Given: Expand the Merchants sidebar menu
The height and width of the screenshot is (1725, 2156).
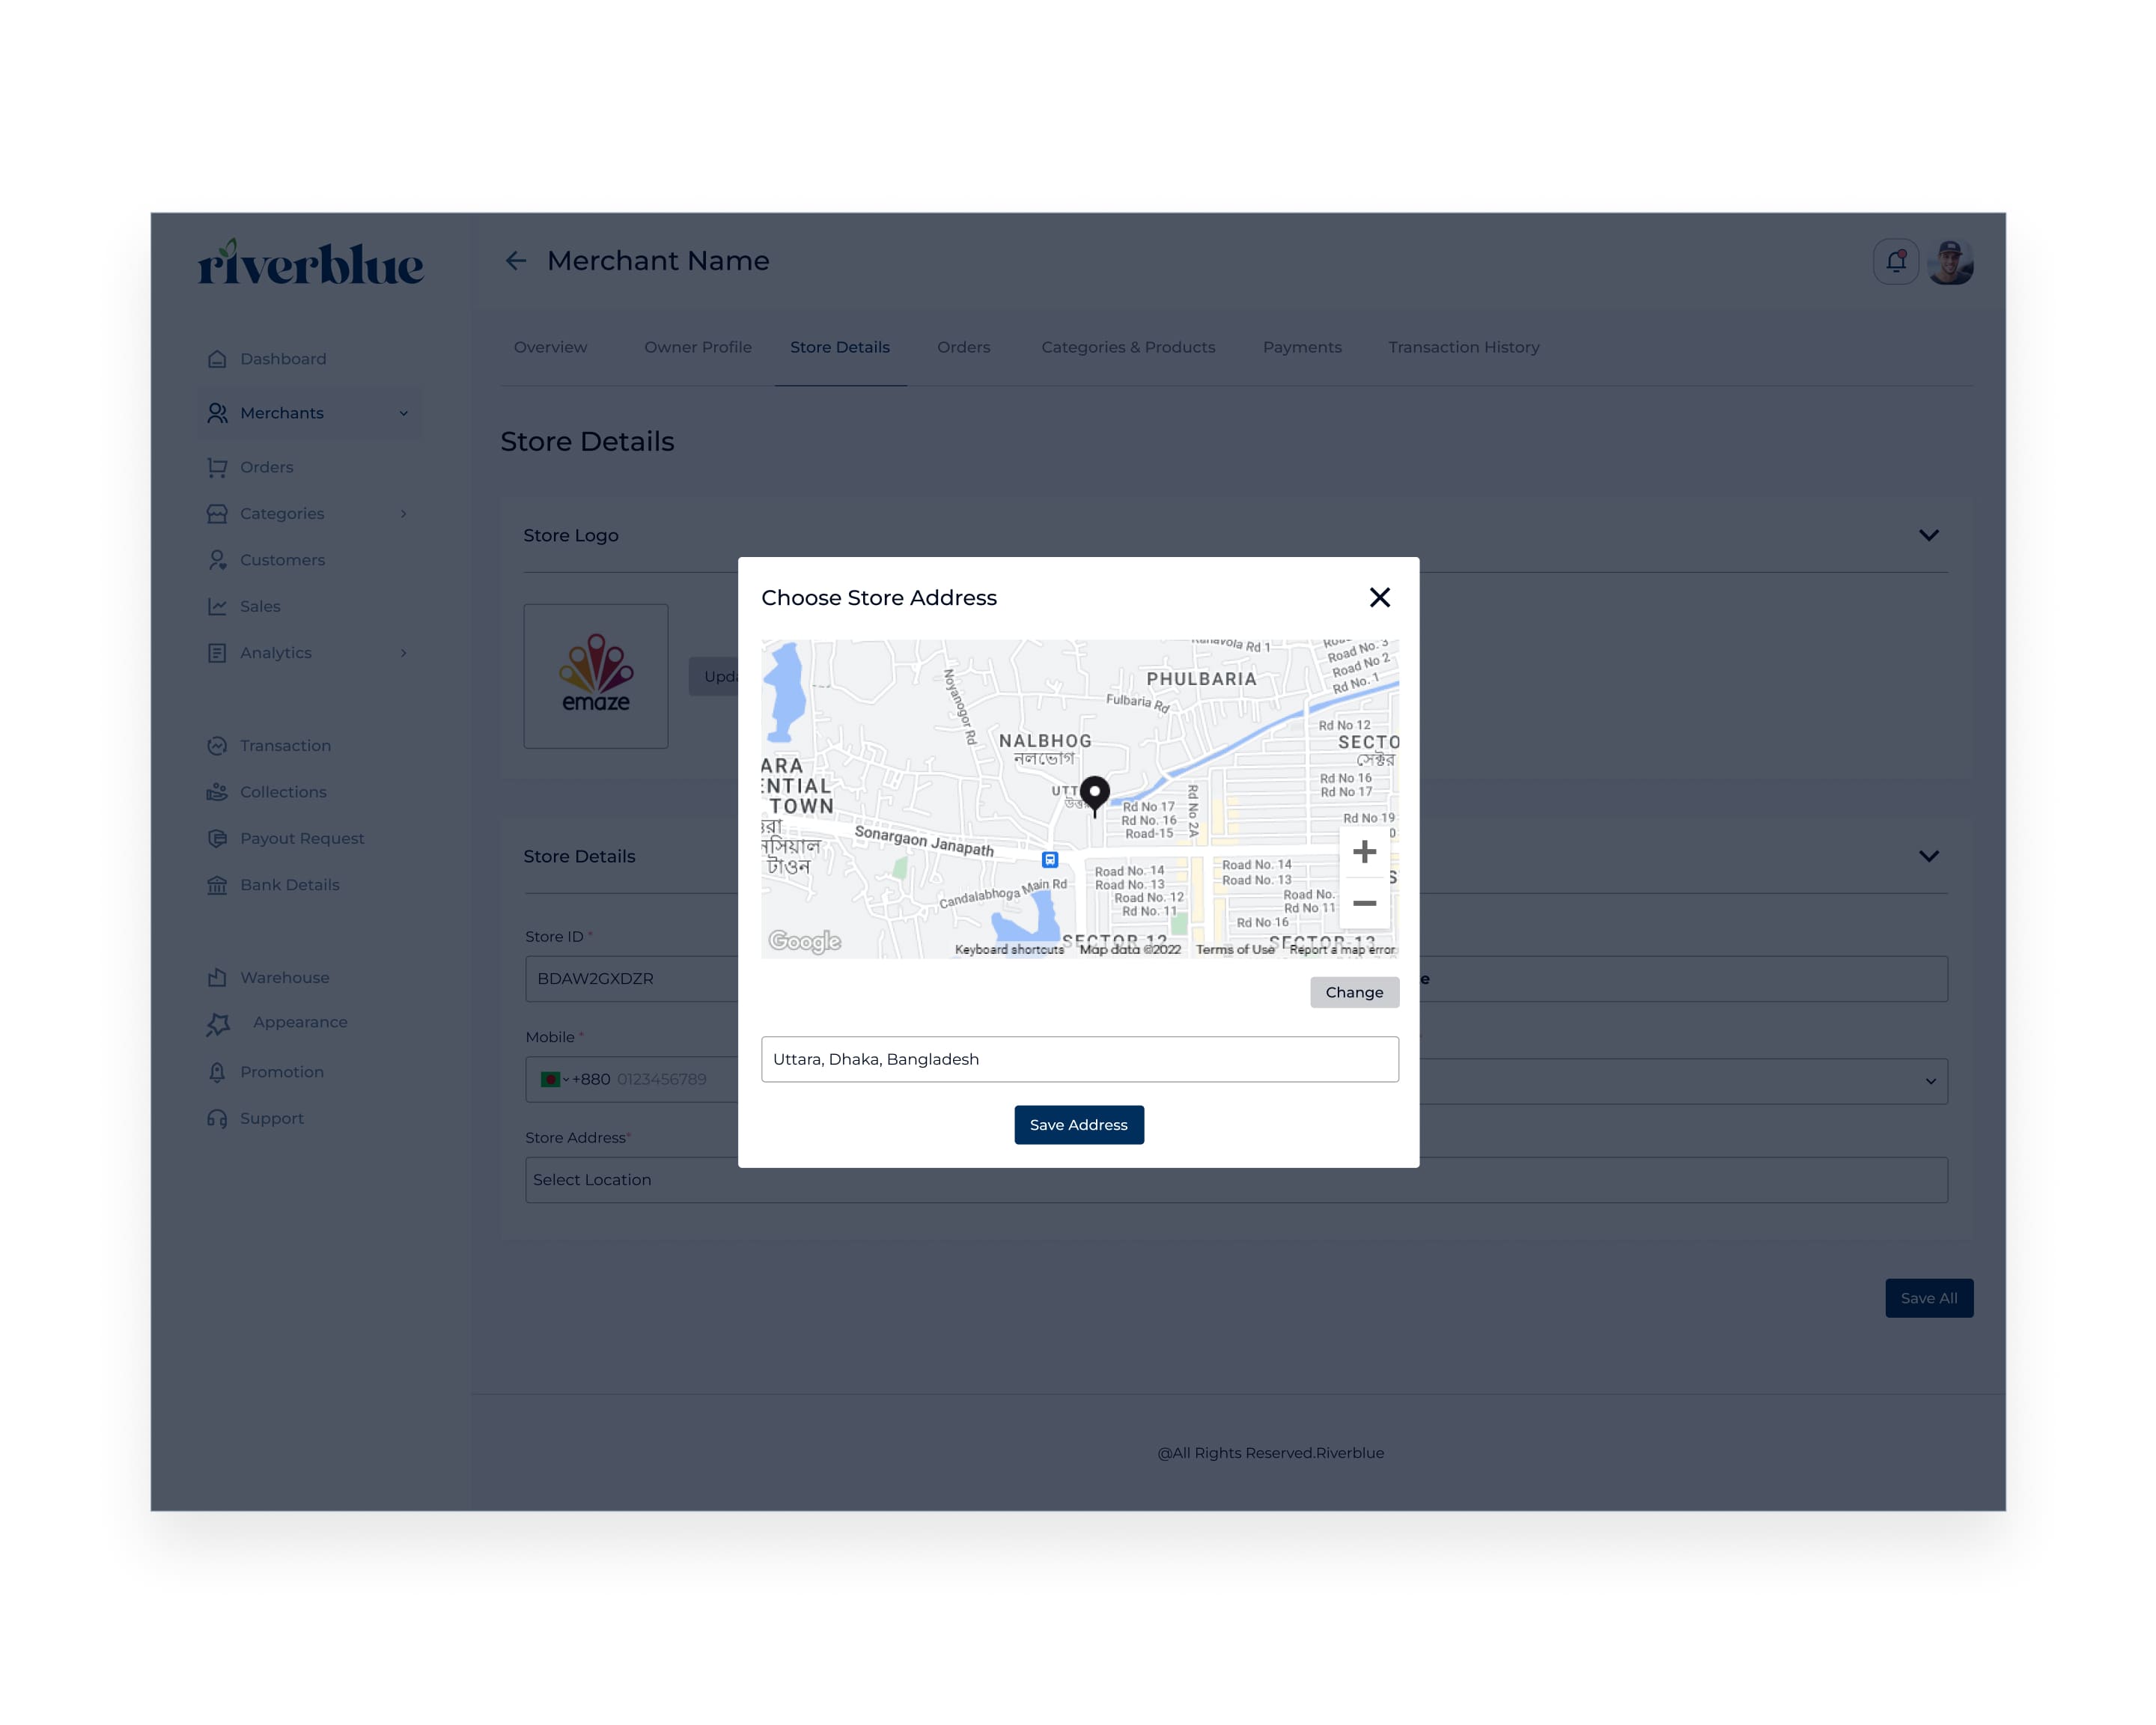Looking at the screenshot, I should pos(403,413).
